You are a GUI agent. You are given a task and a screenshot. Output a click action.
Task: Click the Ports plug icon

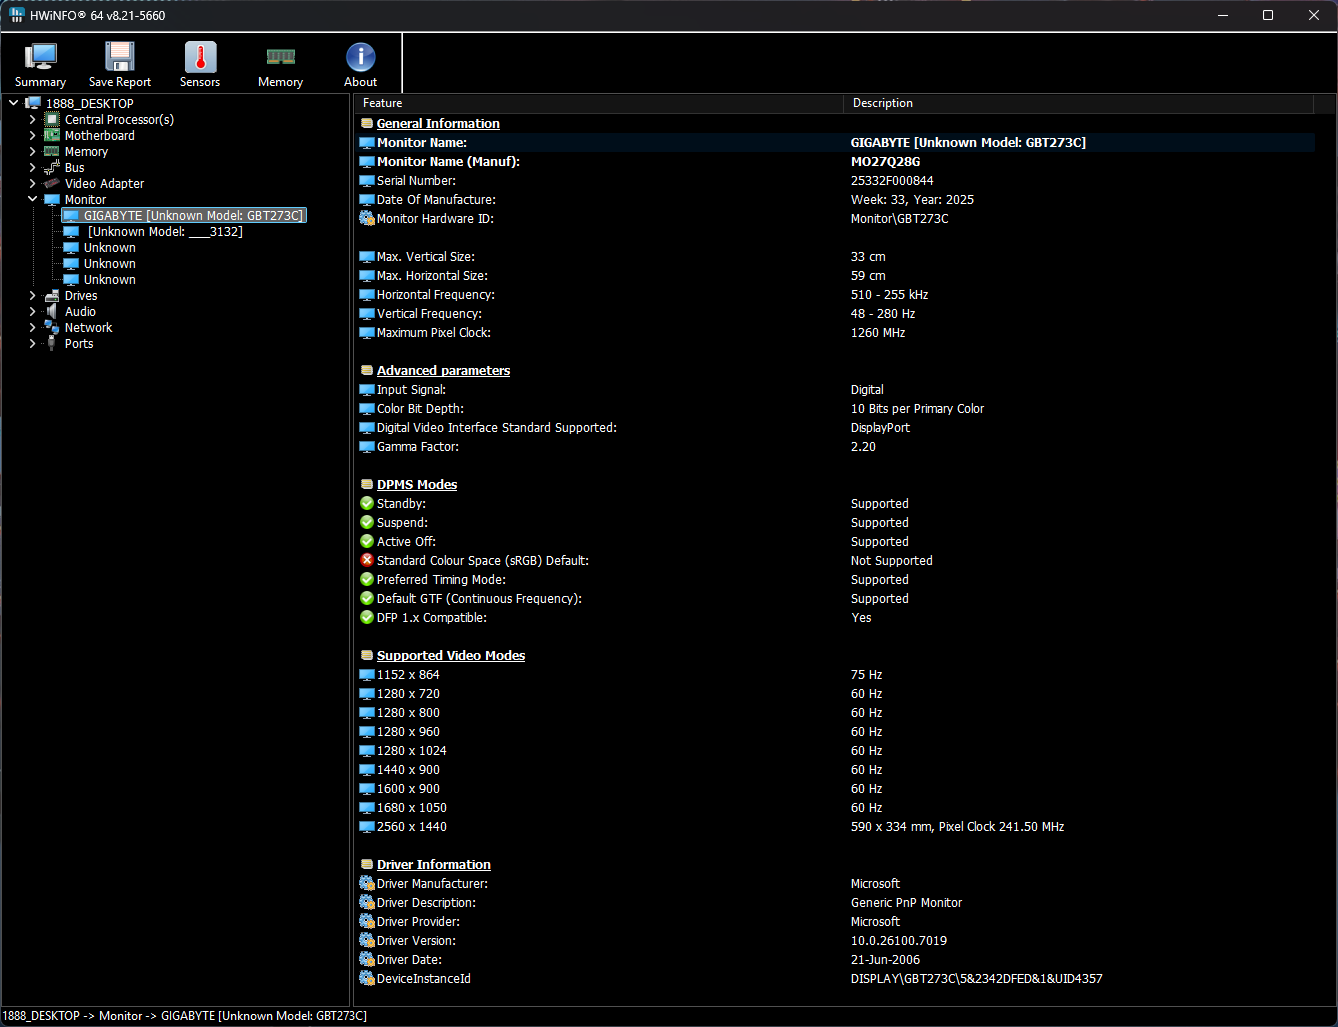[52, 343]
